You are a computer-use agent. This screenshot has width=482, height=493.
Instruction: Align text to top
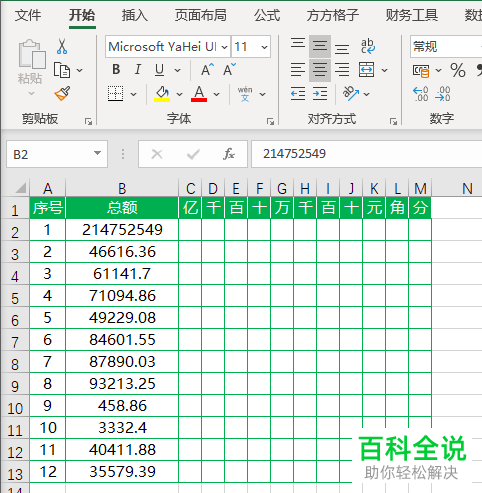point(298,44)
